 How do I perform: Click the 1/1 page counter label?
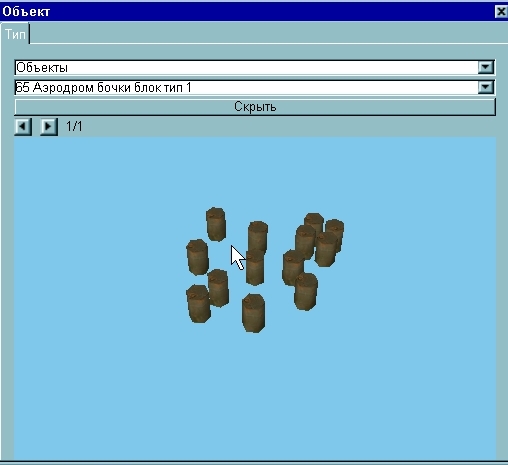coord(74,127)
